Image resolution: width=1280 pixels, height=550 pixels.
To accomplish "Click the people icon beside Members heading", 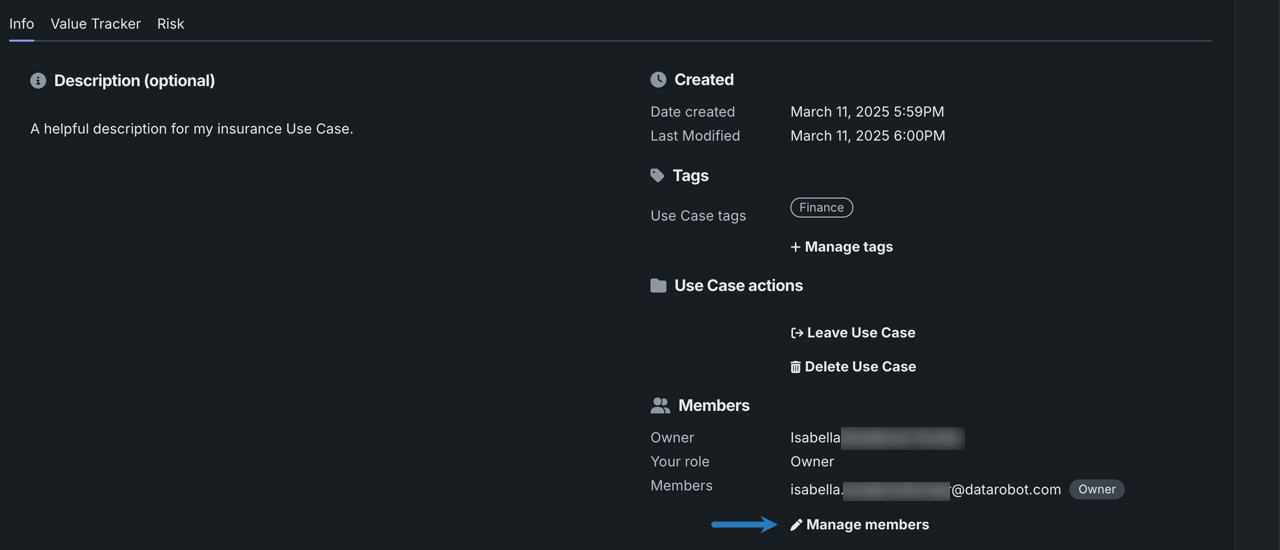I will (x=660, y=406).
